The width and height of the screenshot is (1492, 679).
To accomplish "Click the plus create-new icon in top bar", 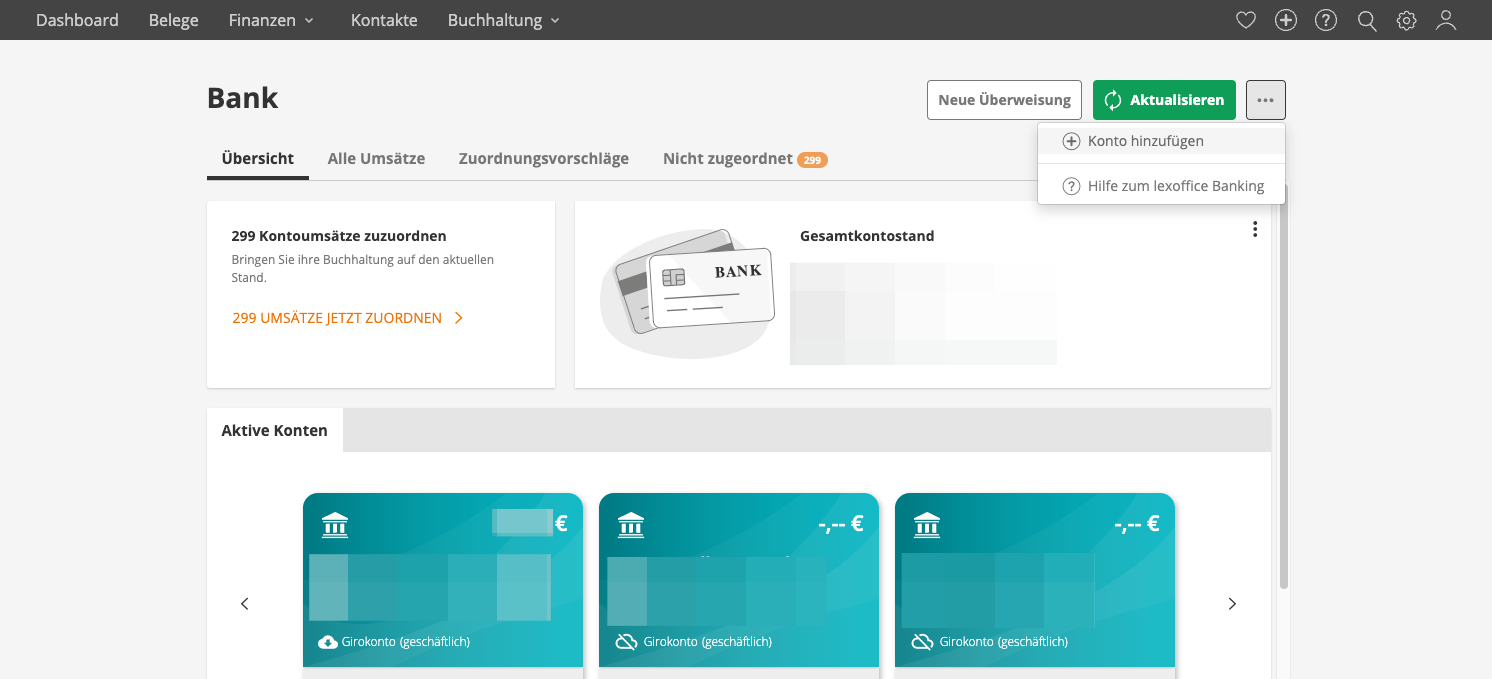I will point(1286,20).
